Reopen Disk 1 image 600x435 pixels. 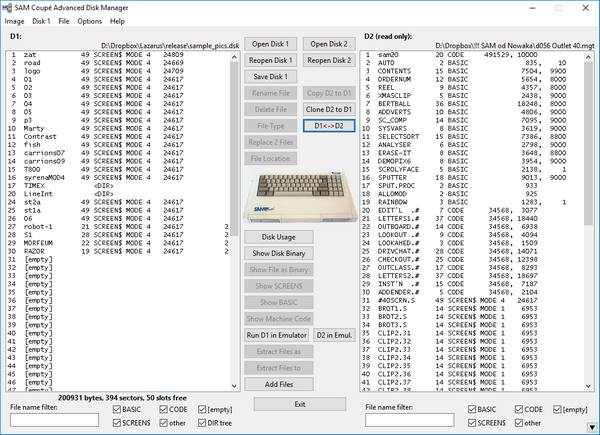tap(271, 60)
